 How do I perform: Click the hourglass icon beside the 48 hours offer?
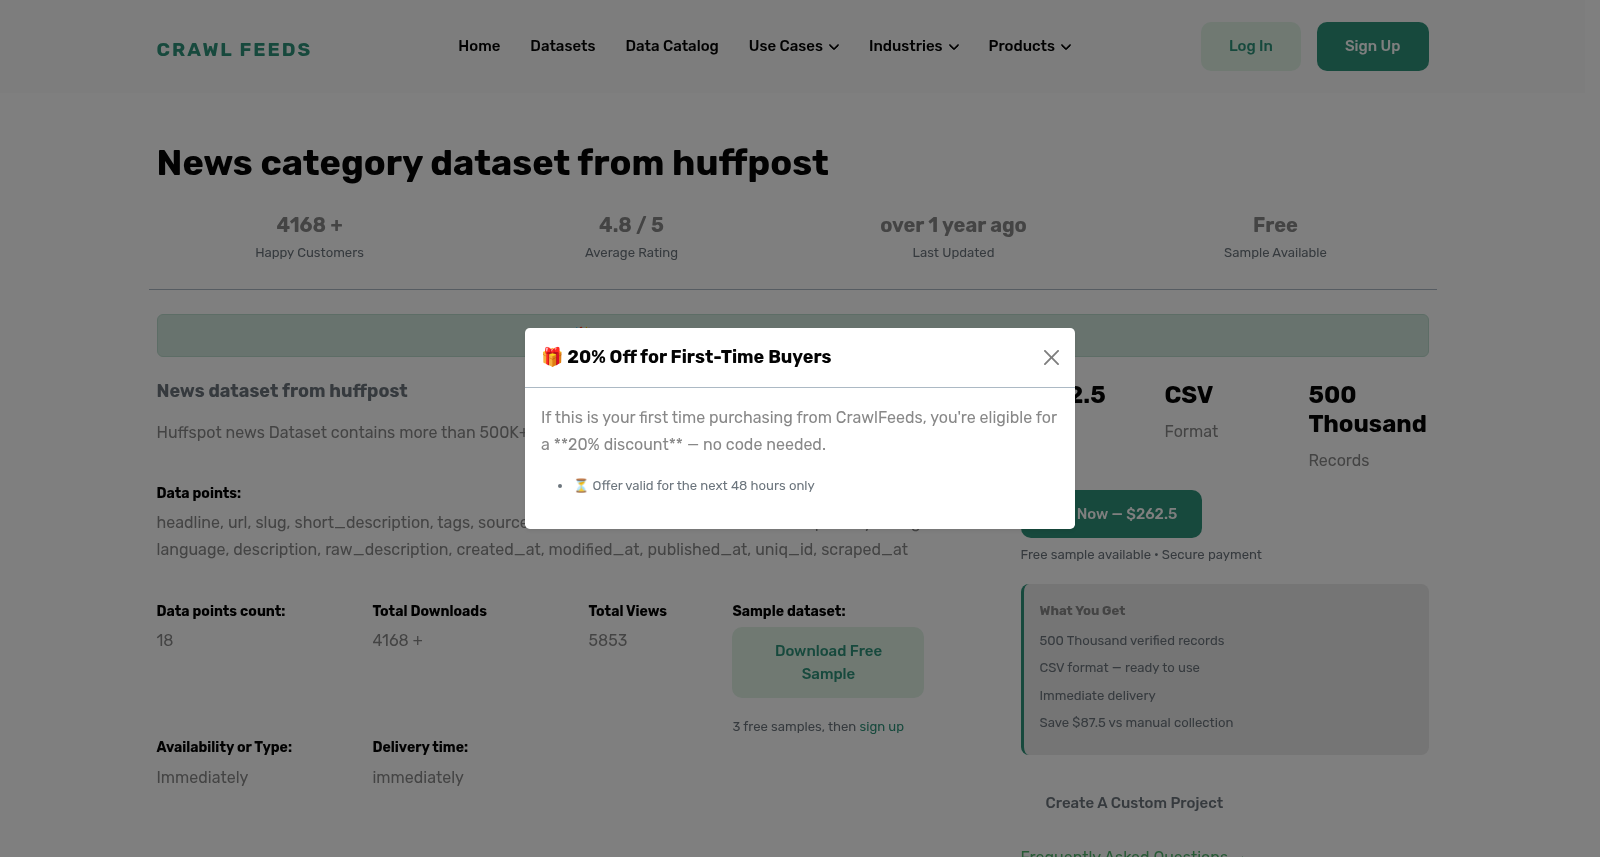pos(581,485)
